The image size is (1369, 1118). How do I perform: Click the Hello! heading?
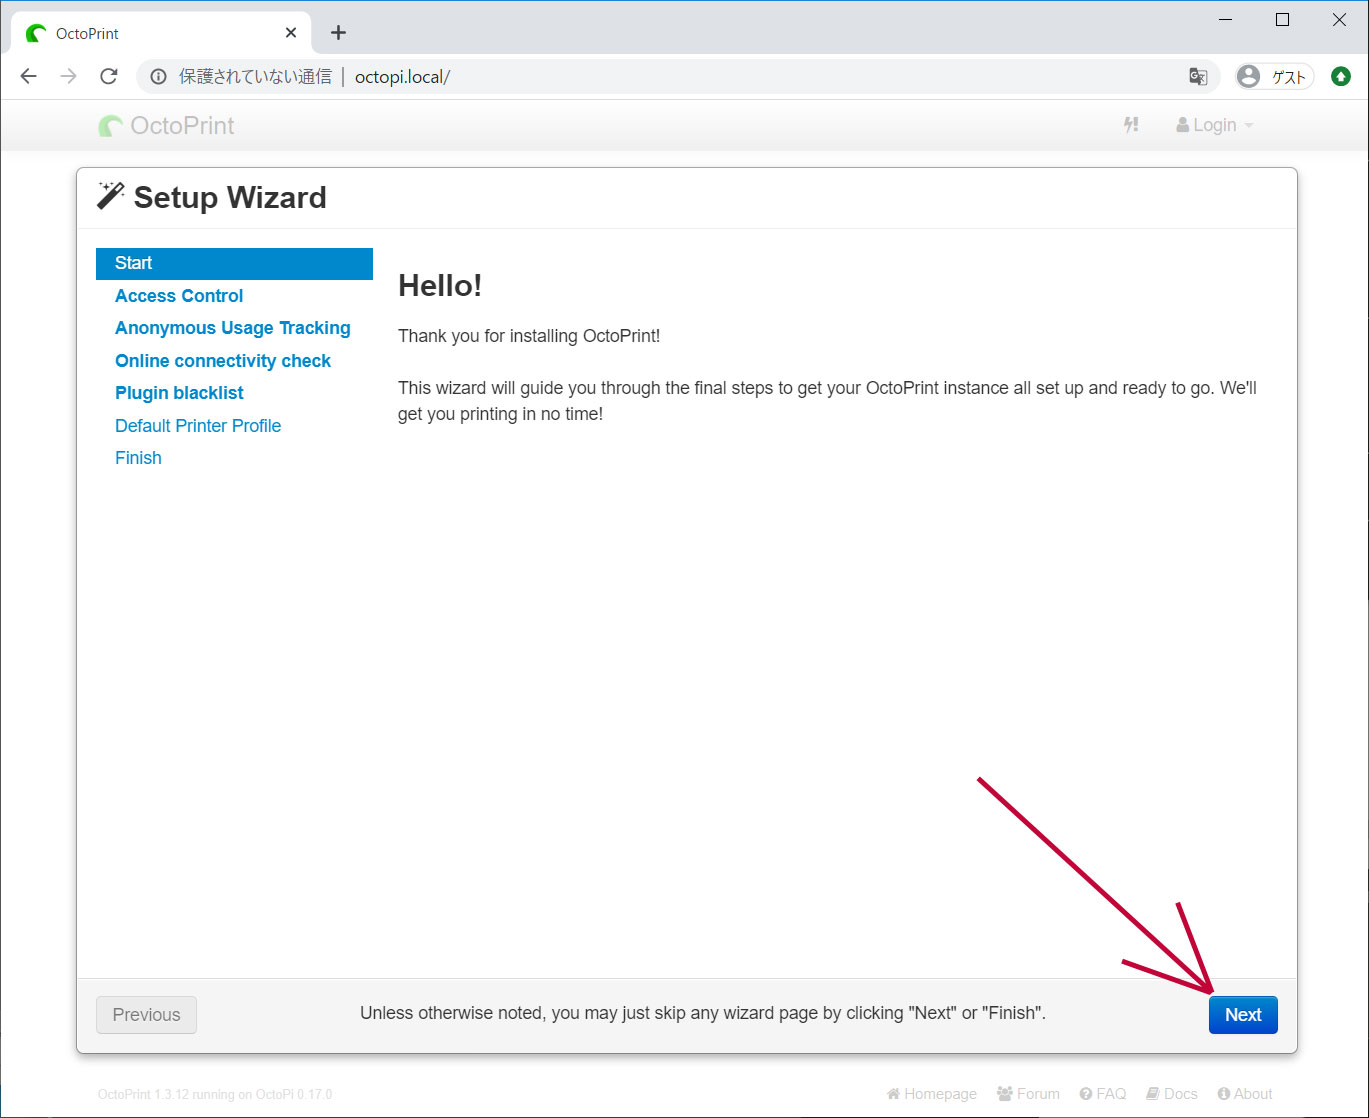440,286
